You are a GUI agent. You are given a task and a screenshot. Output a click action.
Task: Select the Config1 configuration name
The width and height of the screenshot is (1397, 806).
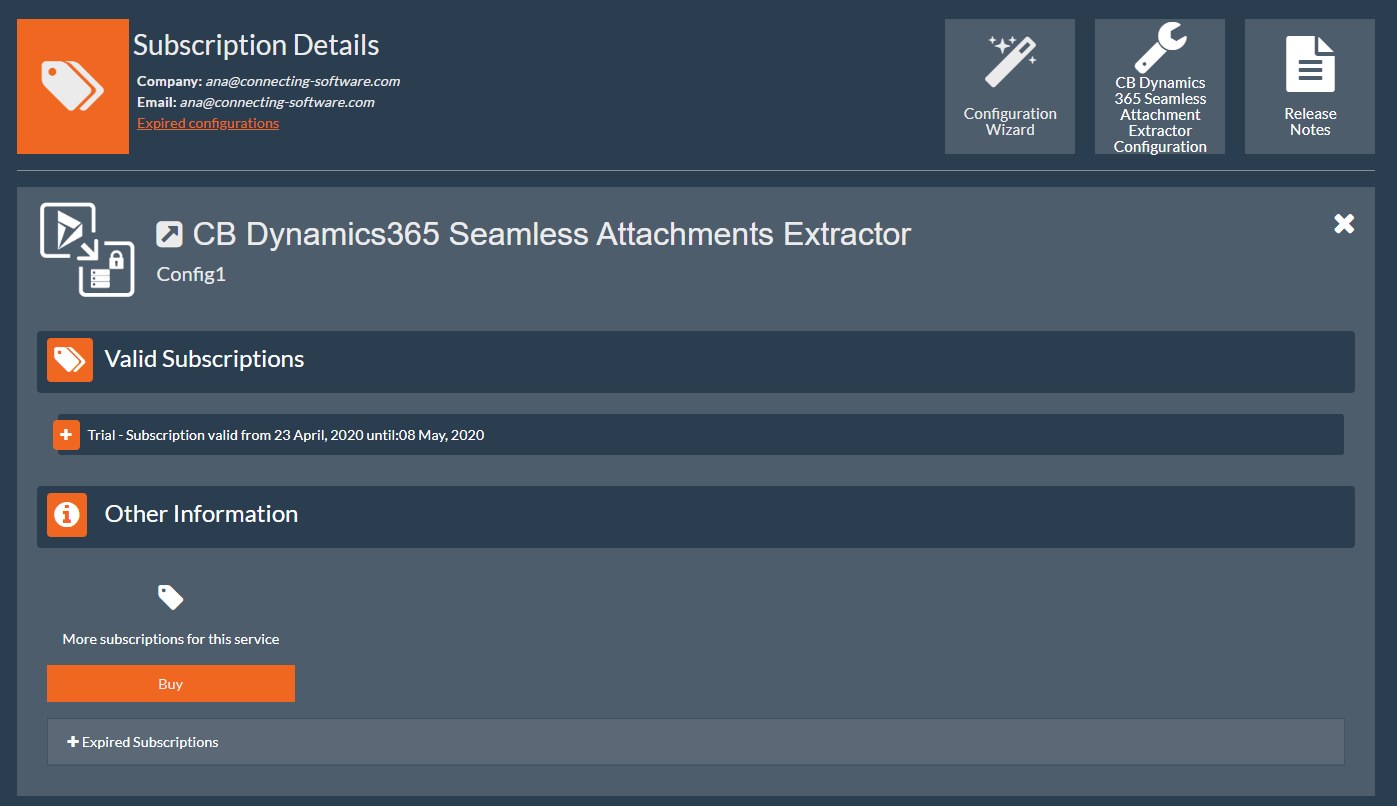point(191,274)
